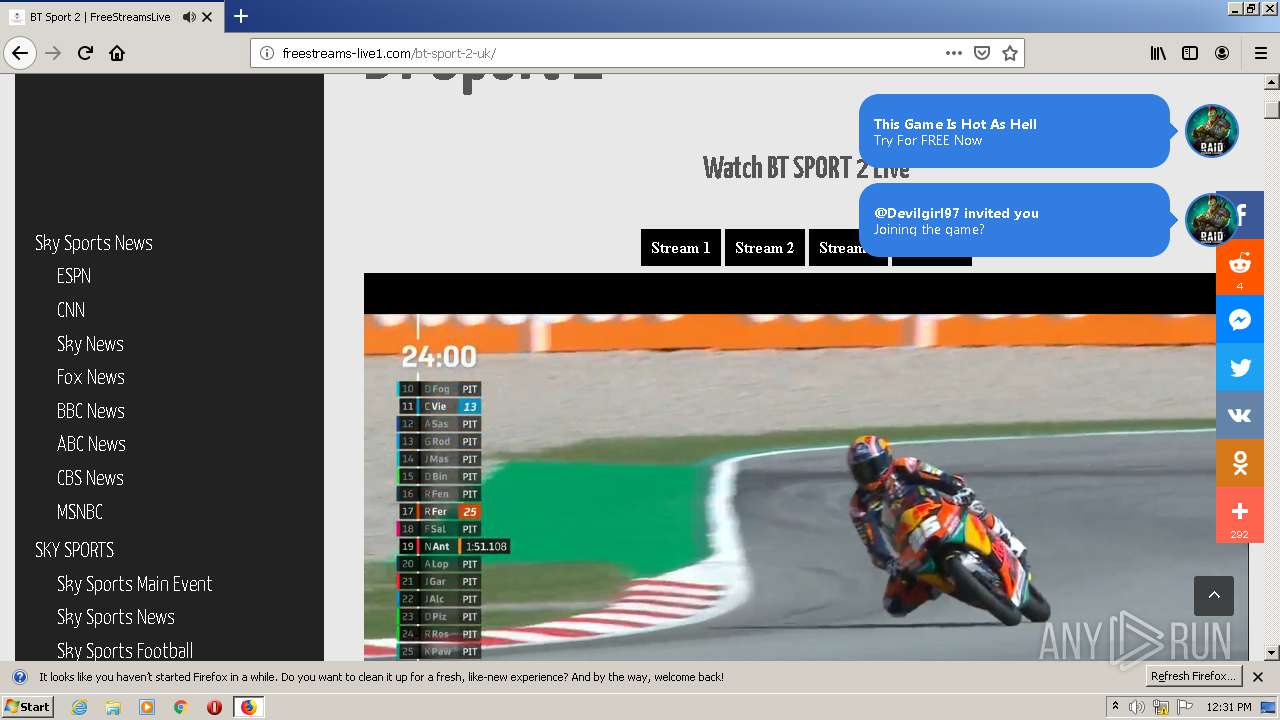Image resolution: width=1280 pixels, height=720 pixels.
Task: Click the RAID avatar on the top notification
Action: pyautogui.click(x=1212, y=131)
